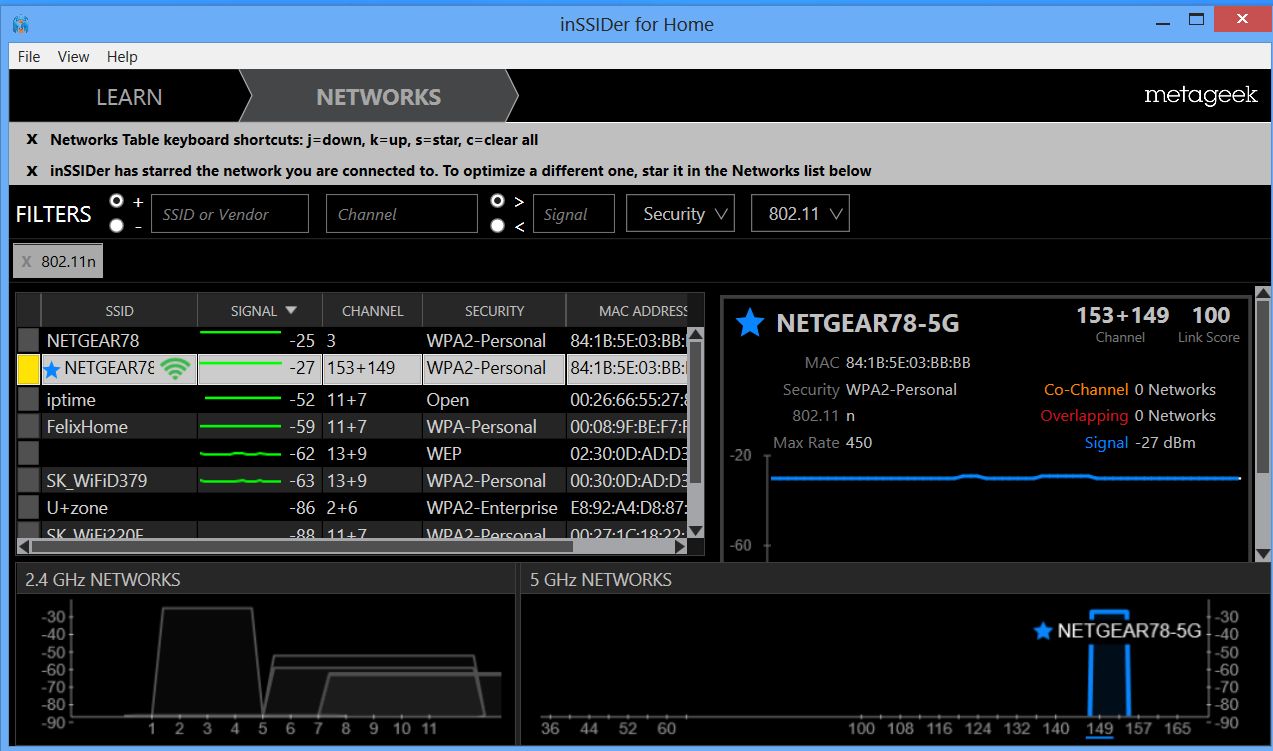Click the SIGNAL column sort arrow
The height and width of the screenshot is (751, 1273).
[x=291, y=310]
